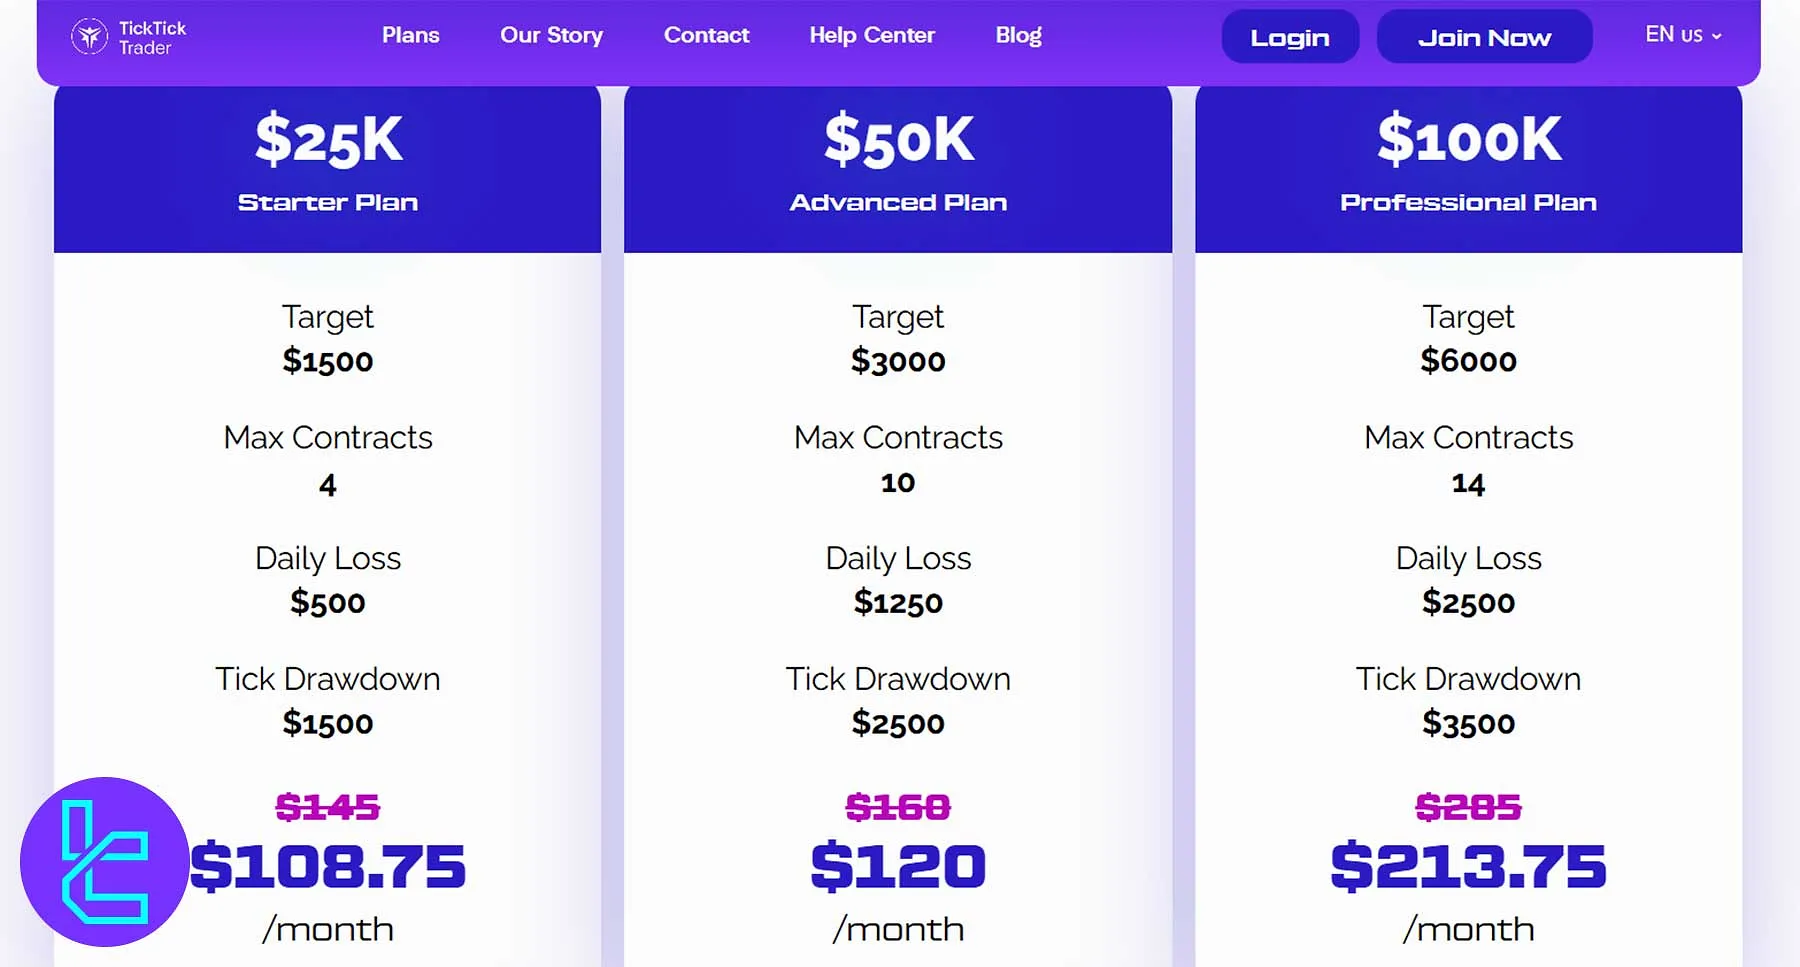This screenshot has height=967, width=1800.
Task: Open the Blog section
Action: click(x=1018, y=34)
